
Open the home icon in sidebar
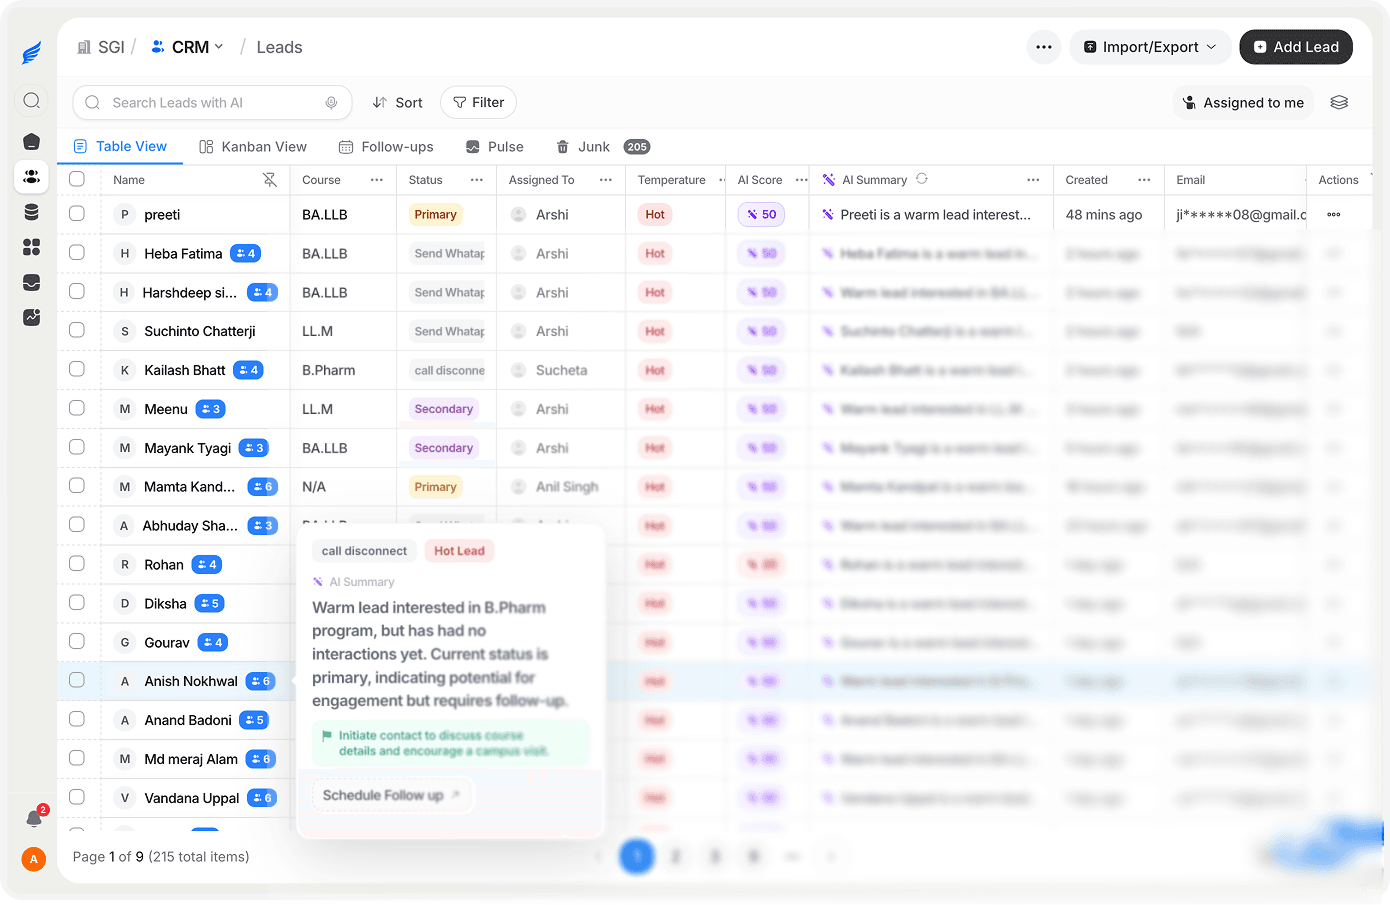pos(32,142)
